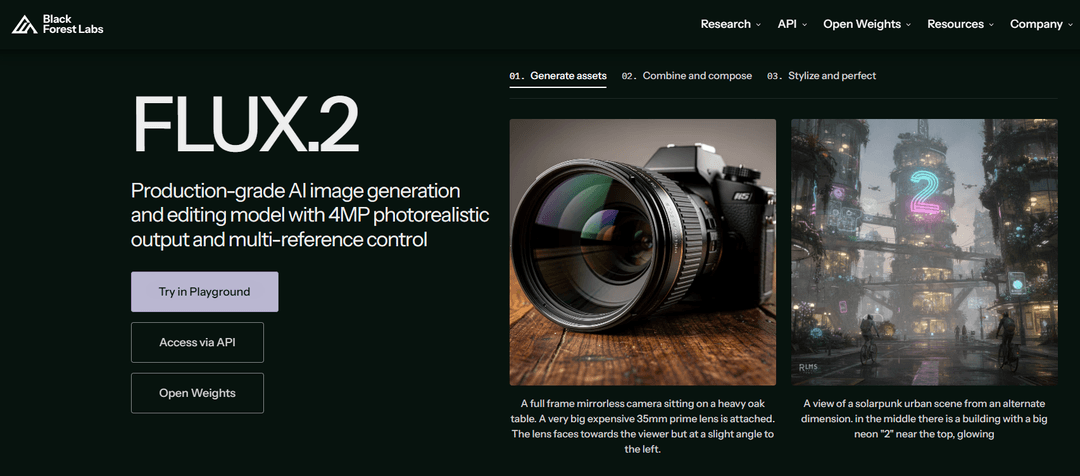The width and height of the screenshot is (1080, 476).
Task: Switch to the 02. Combine and compose tab
Action: pos(687,76)
